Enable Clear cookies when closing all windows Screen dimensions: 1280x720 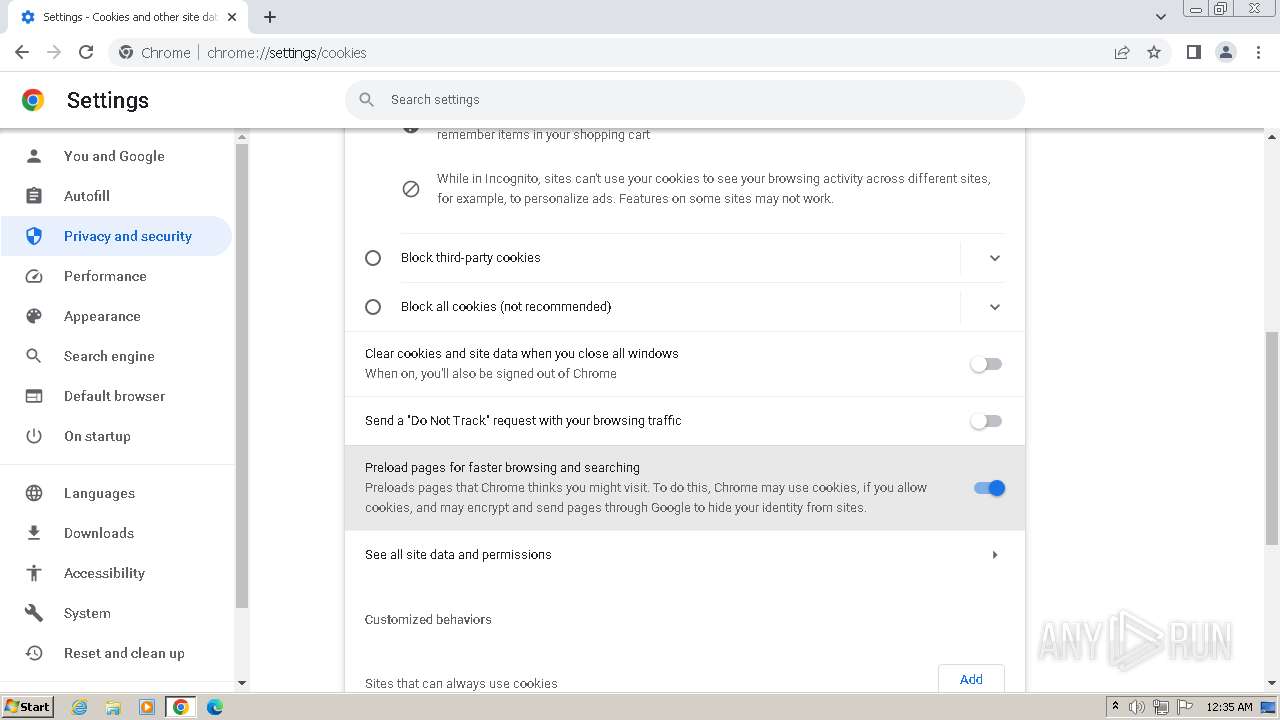tap(986, 364)
